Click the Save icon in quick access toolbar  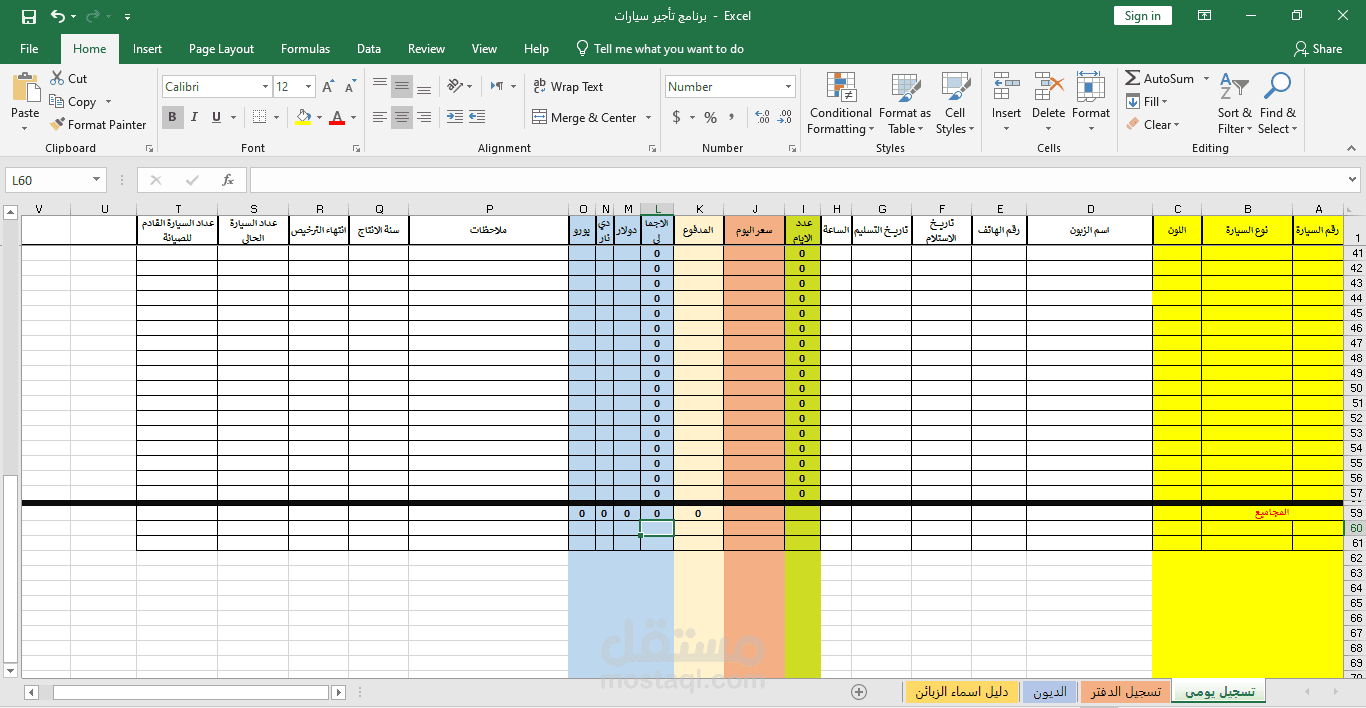click(29, 16)
